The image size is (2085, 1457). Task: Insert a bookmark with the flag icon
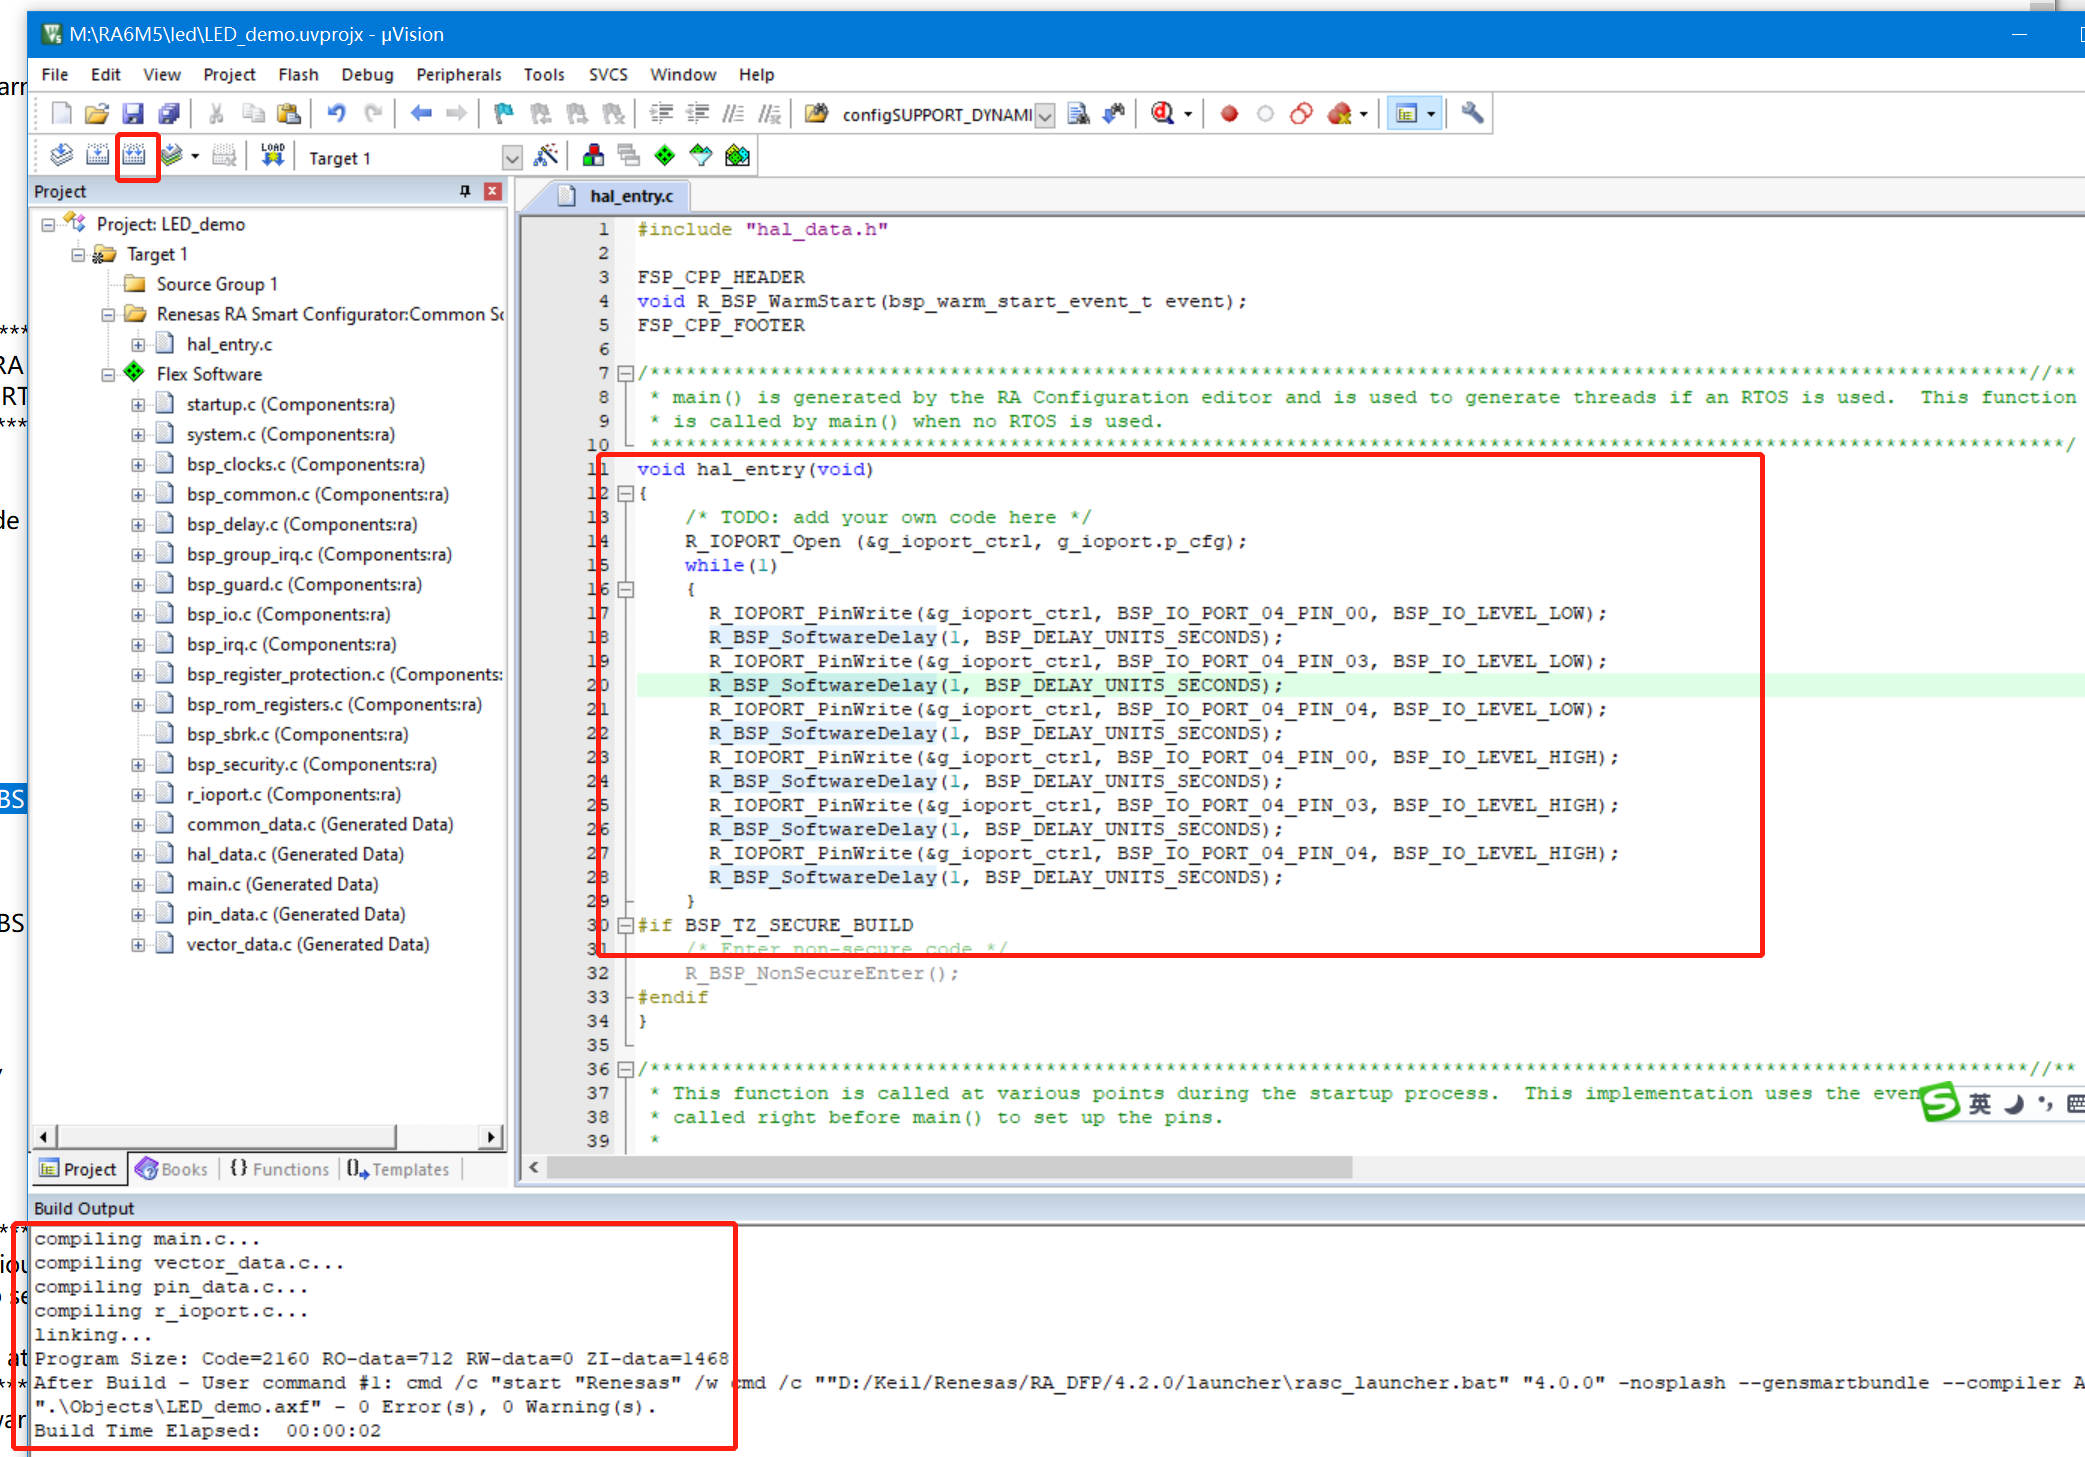[x=504, y=114]
